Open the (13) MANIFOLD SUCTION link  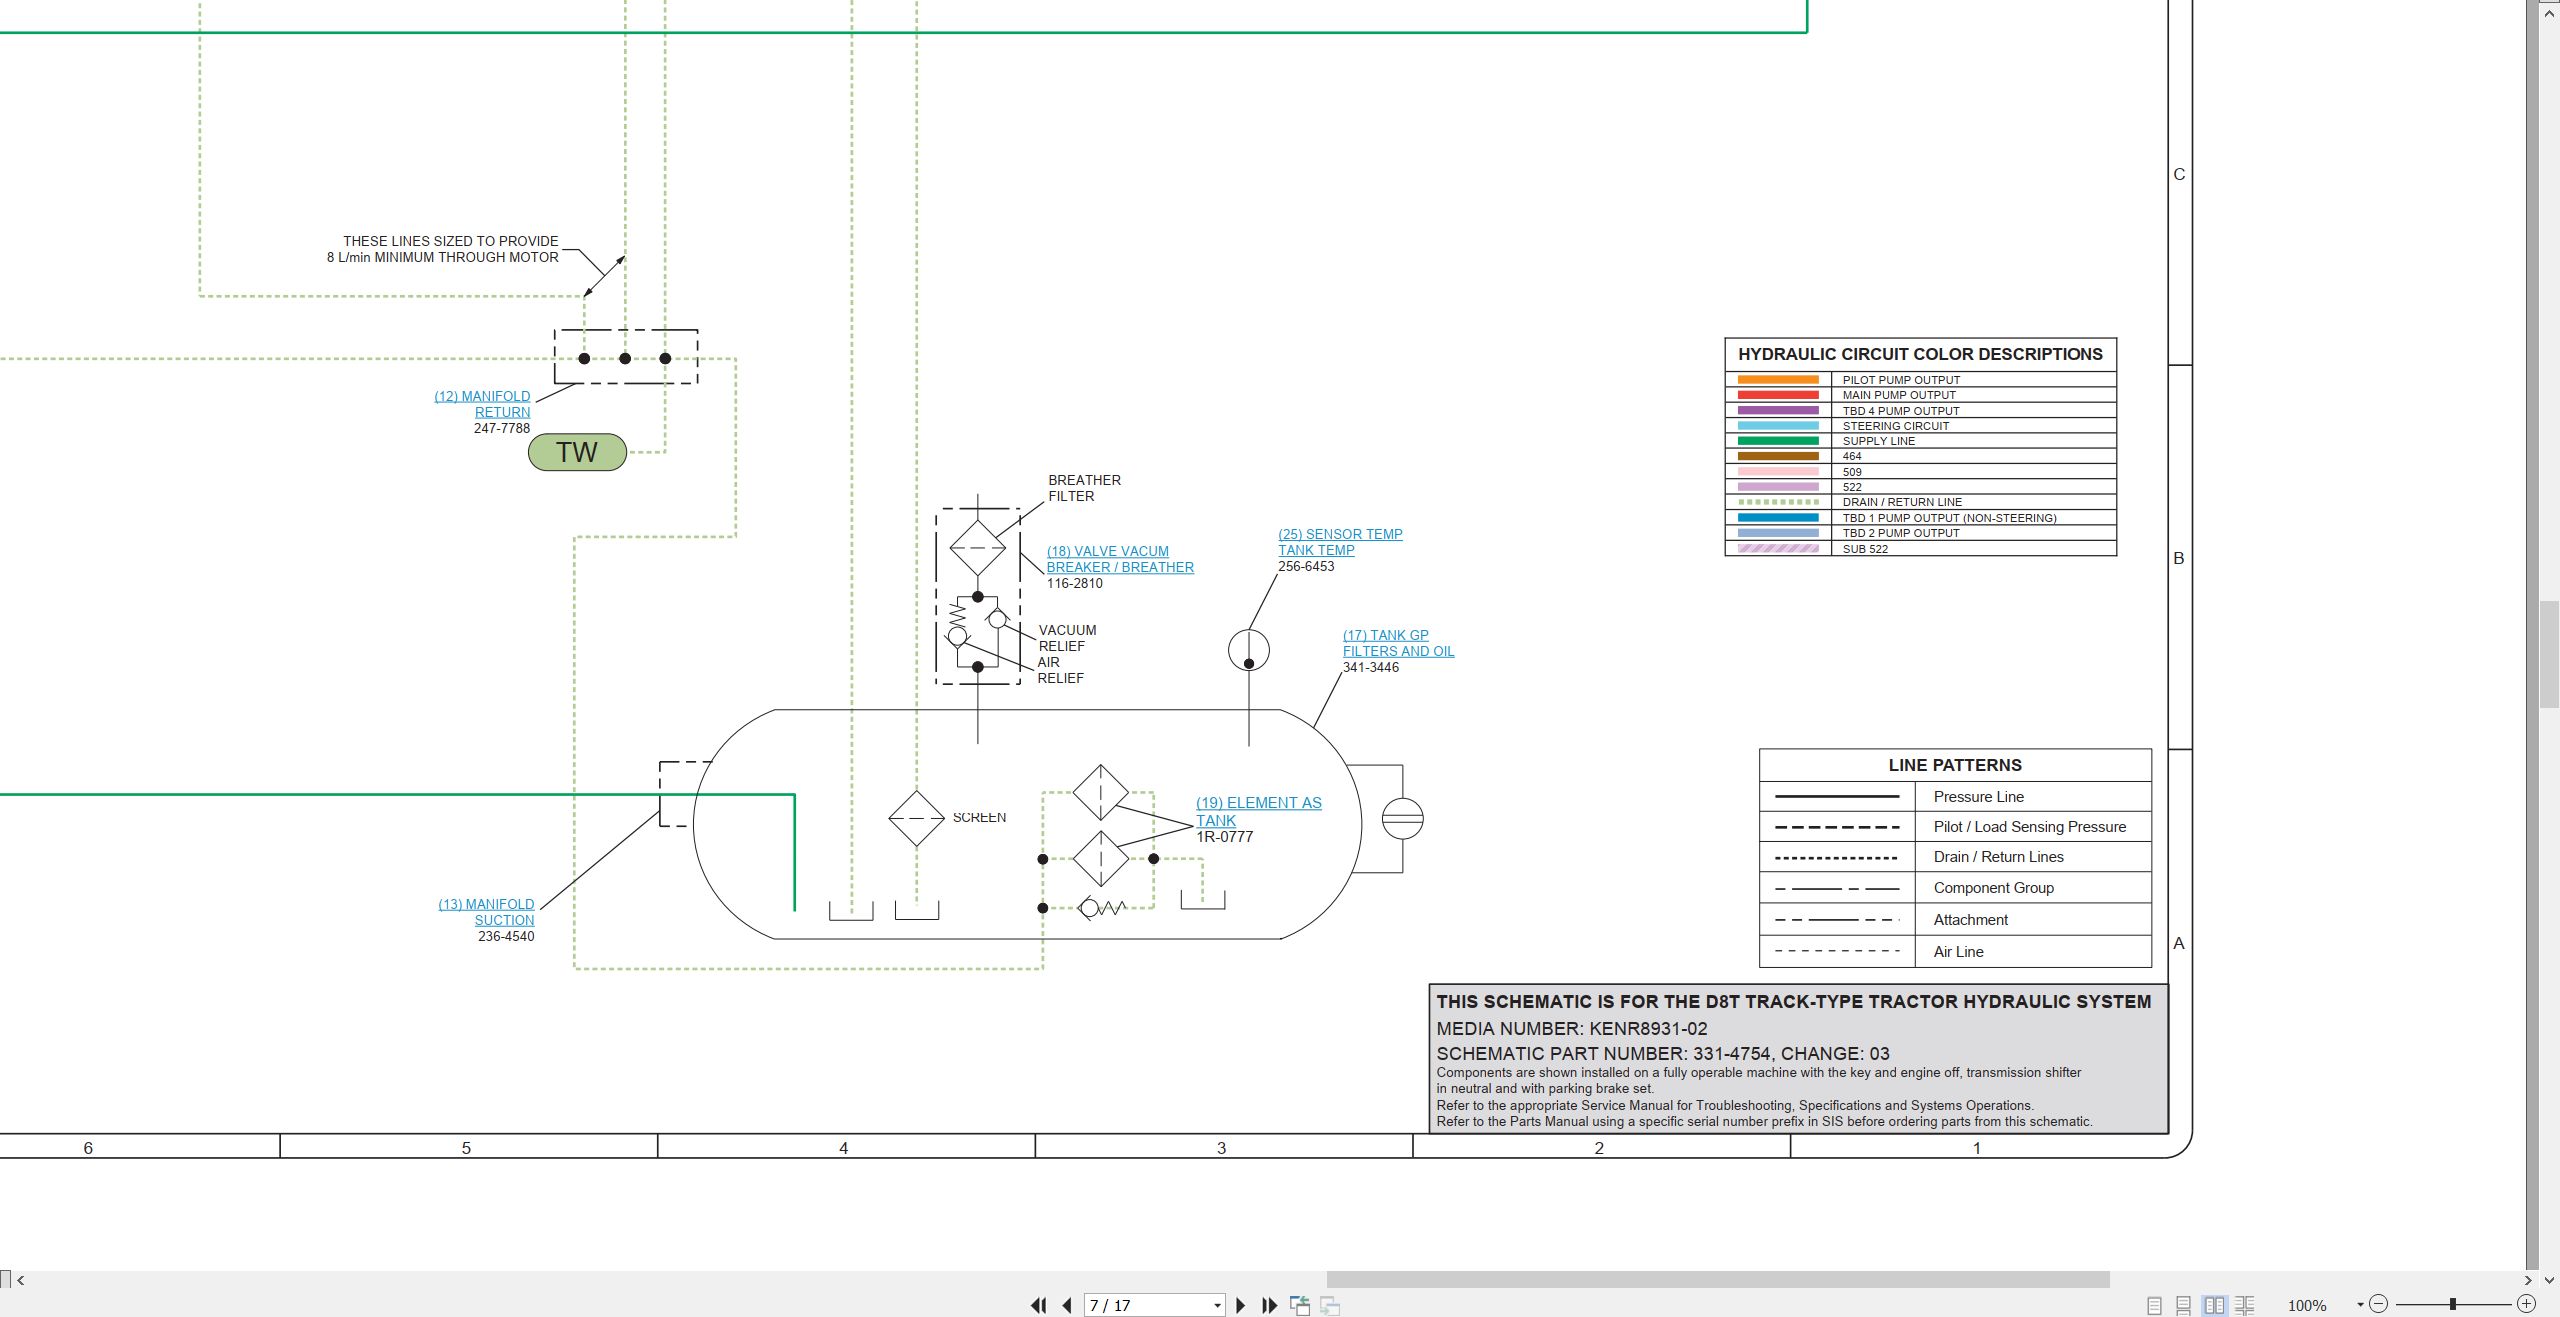[x=486, y=912]
